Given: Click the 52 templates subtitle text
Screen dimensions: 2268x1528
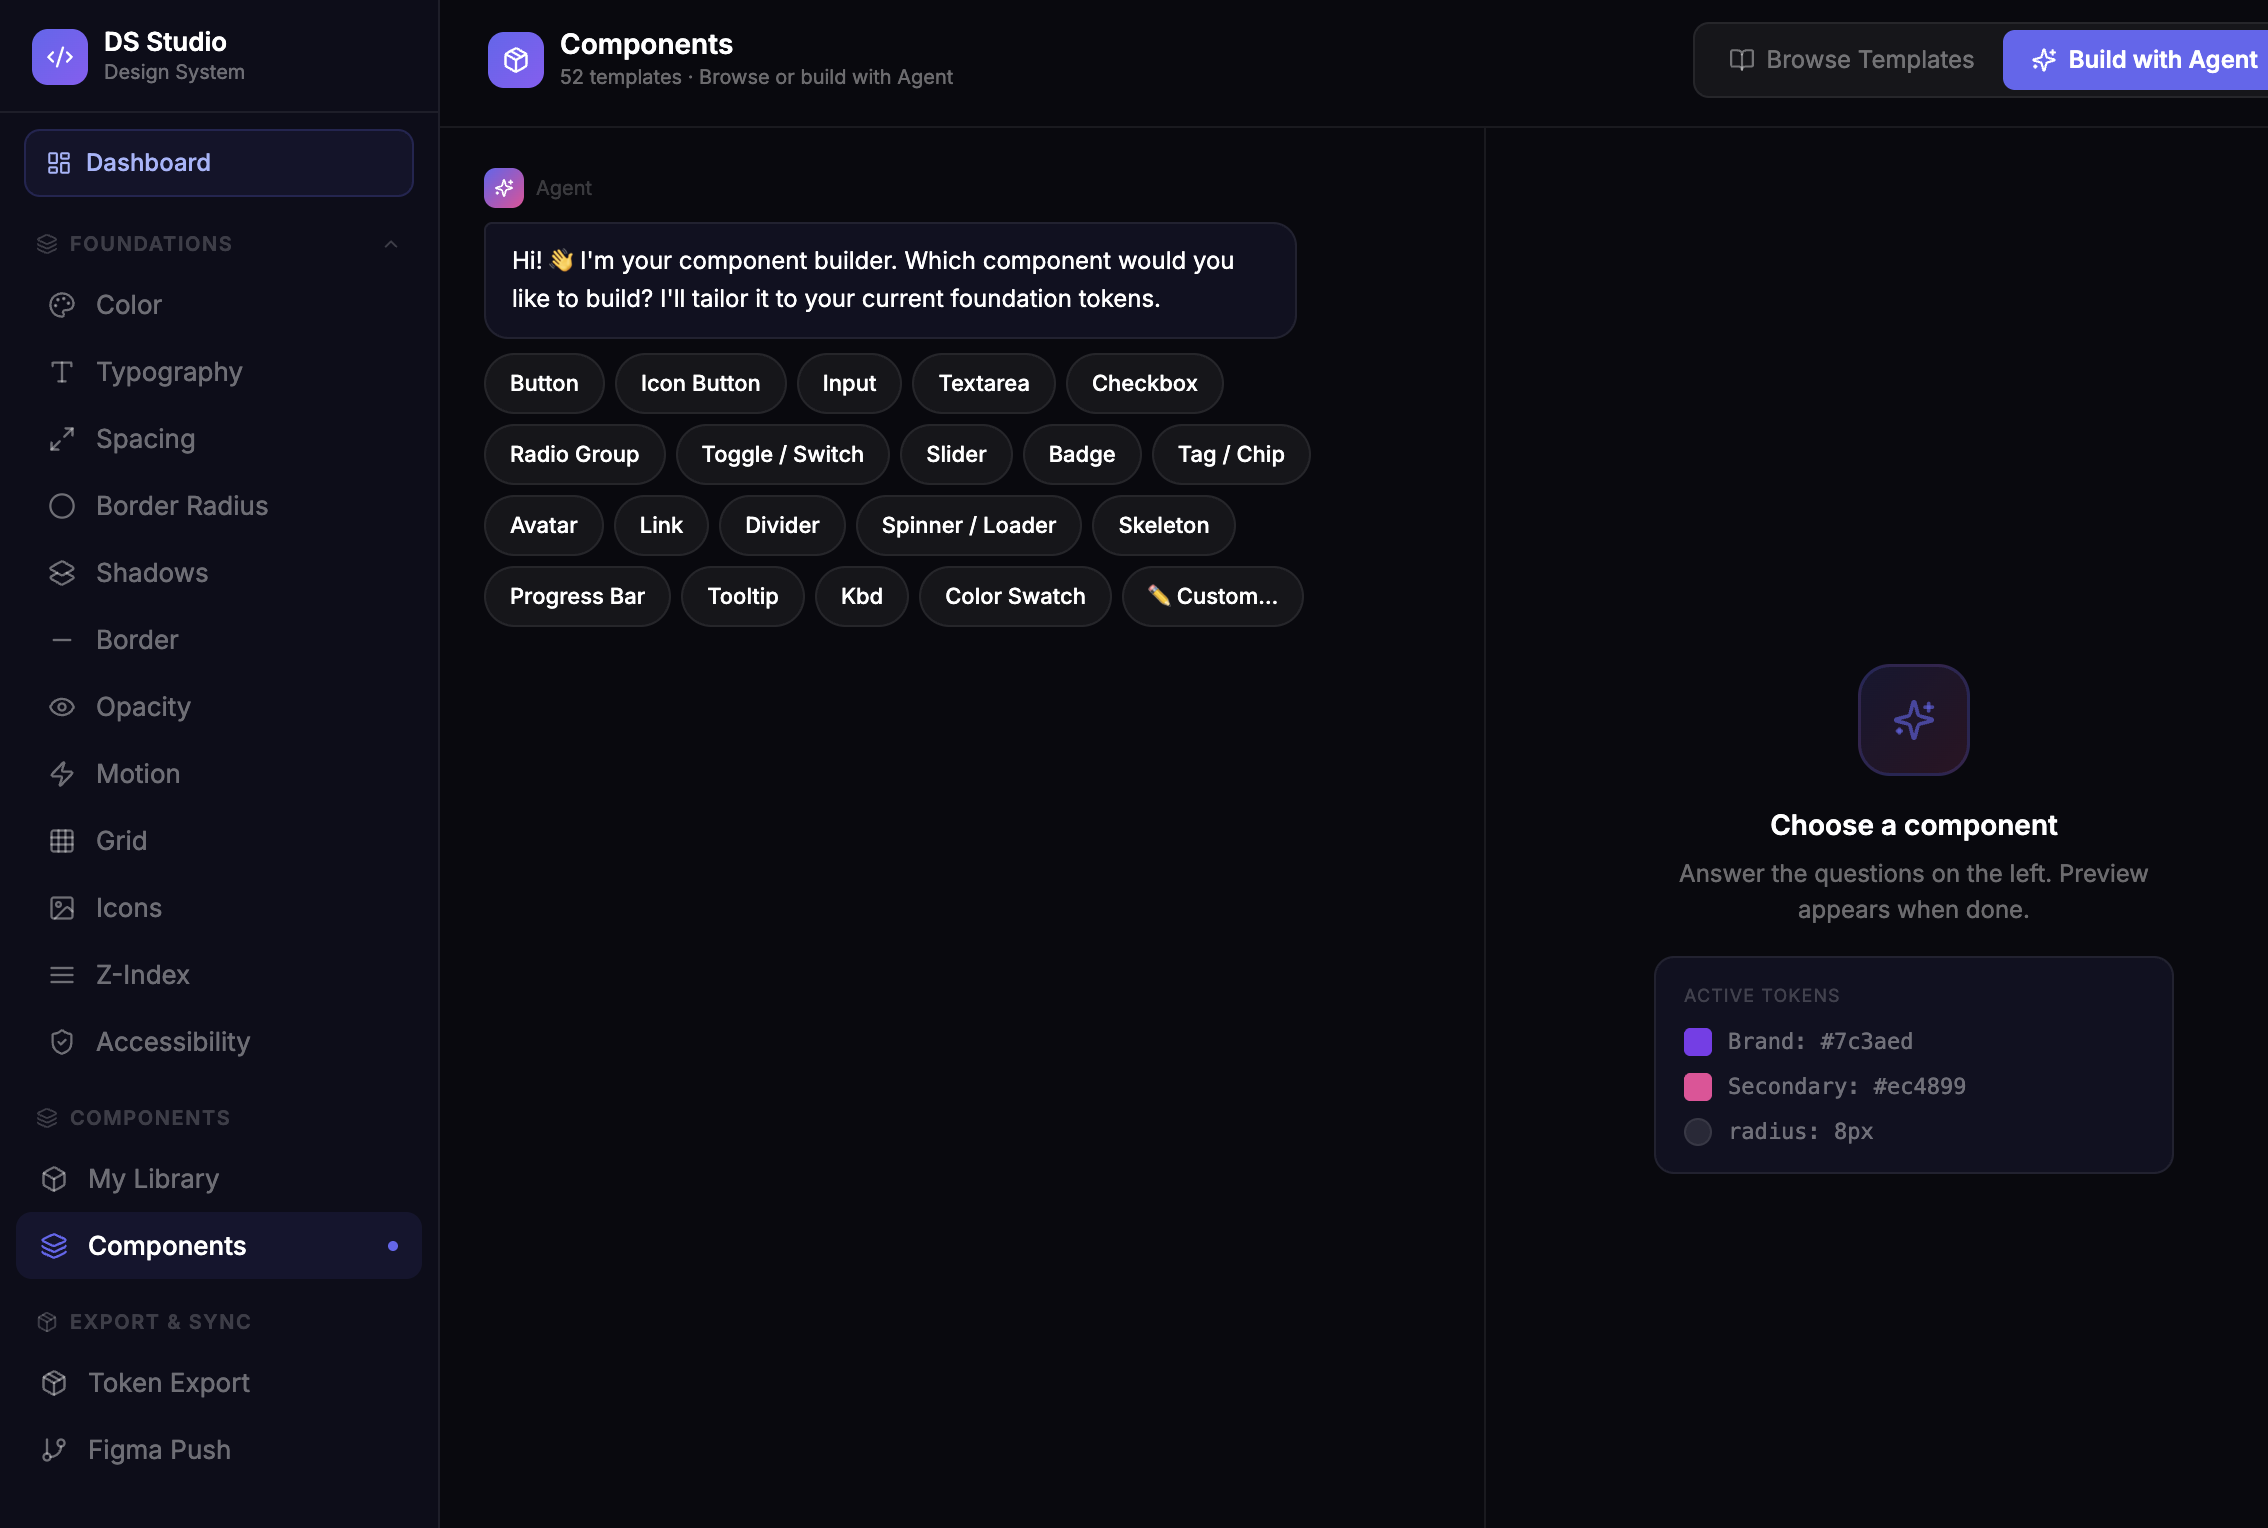Looking at the screenshot, I should (x=756, y=77).
